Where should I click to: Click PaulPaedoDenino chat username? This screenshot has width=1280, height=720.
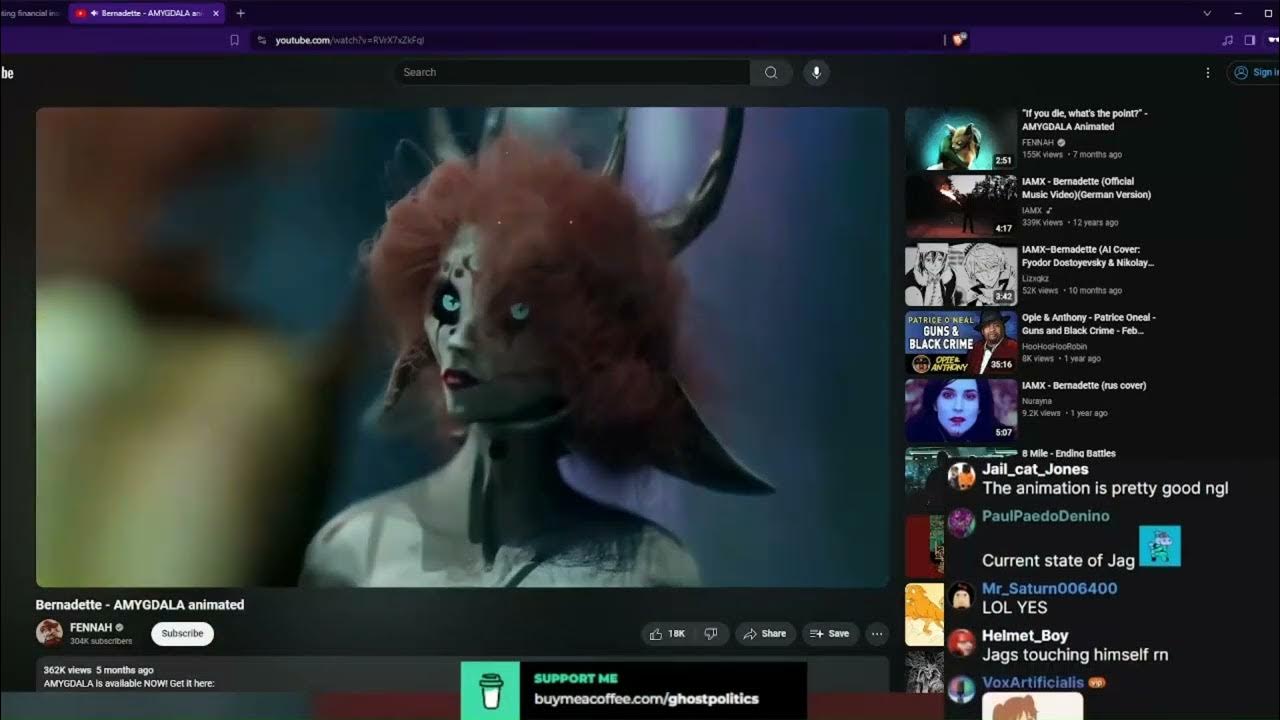tap(1046, 516)
